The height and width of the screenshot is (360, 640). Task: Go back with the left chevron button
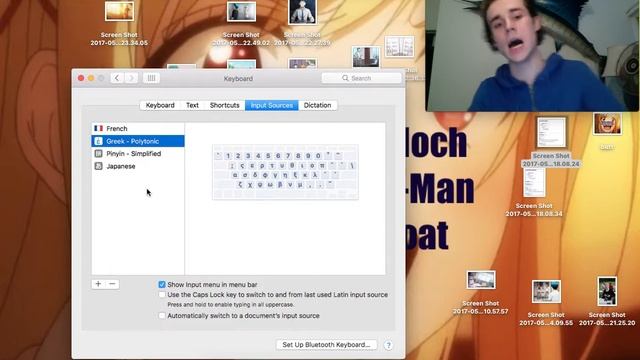(x=117, y=78)
